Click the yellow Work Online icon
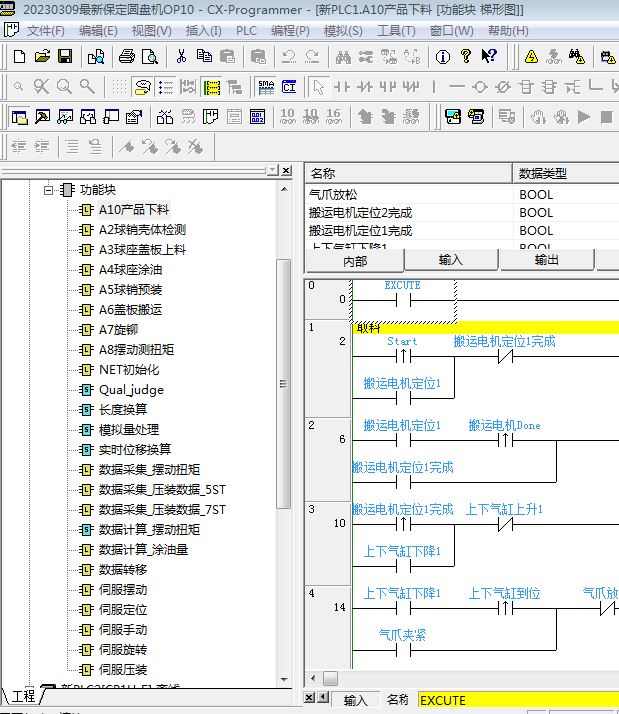The width and height of the screenshot is (619, 714). 529,56
